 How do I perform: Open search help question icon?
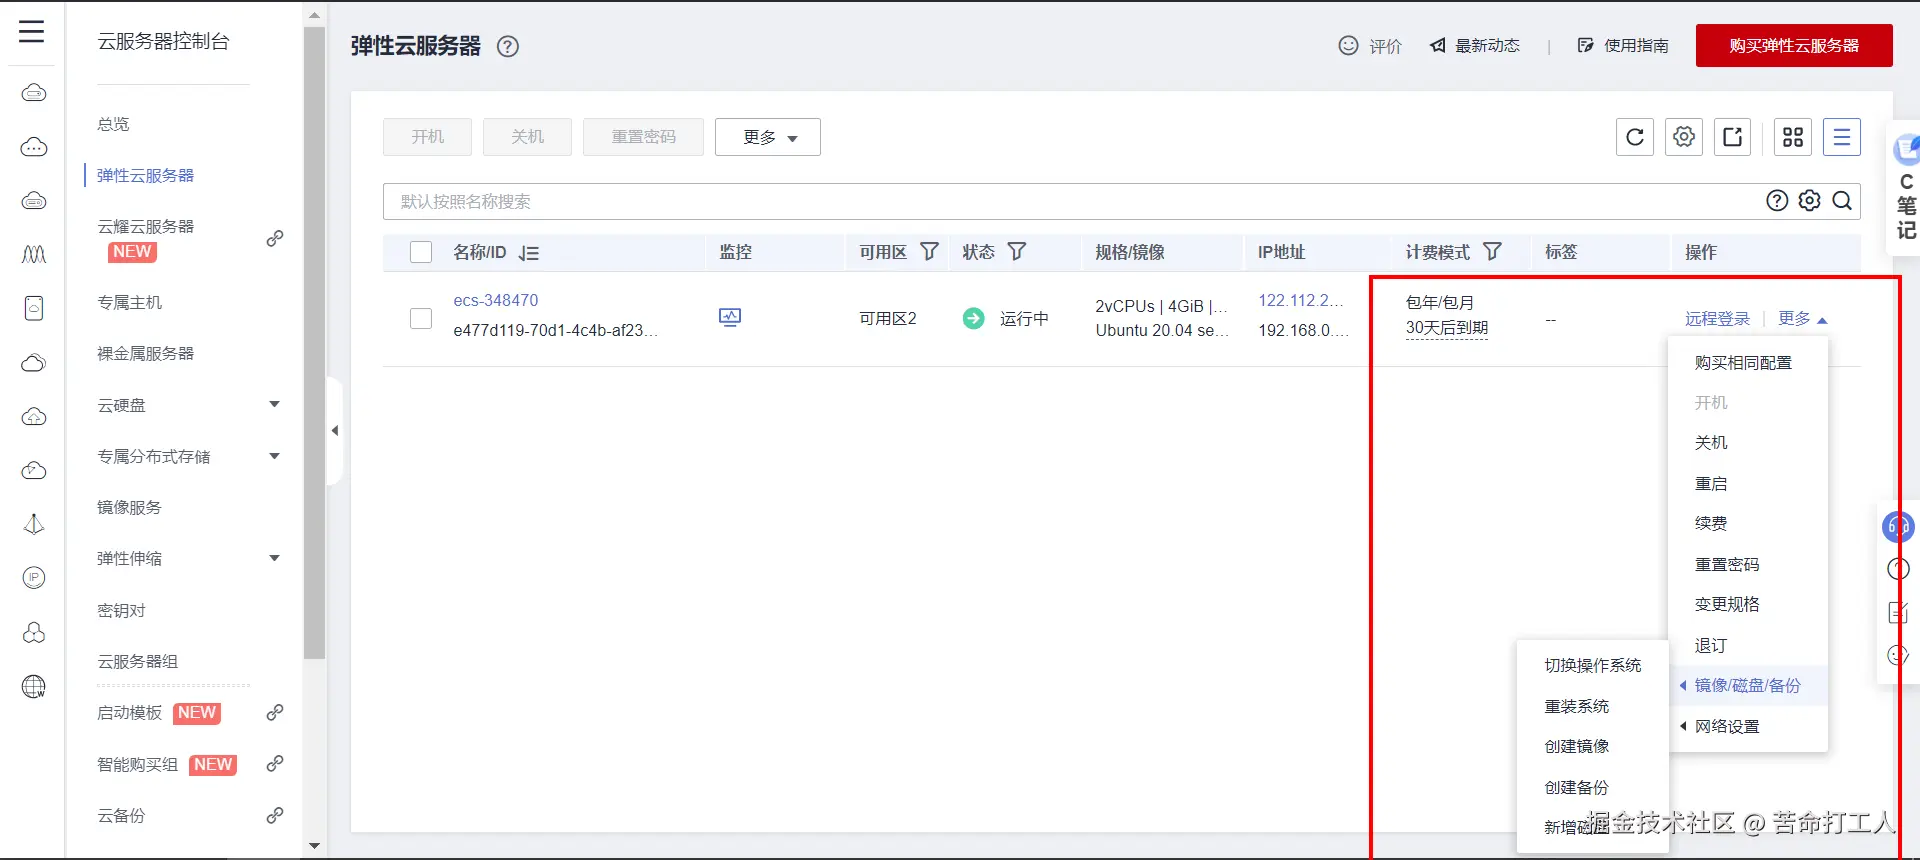point(1777,201)
